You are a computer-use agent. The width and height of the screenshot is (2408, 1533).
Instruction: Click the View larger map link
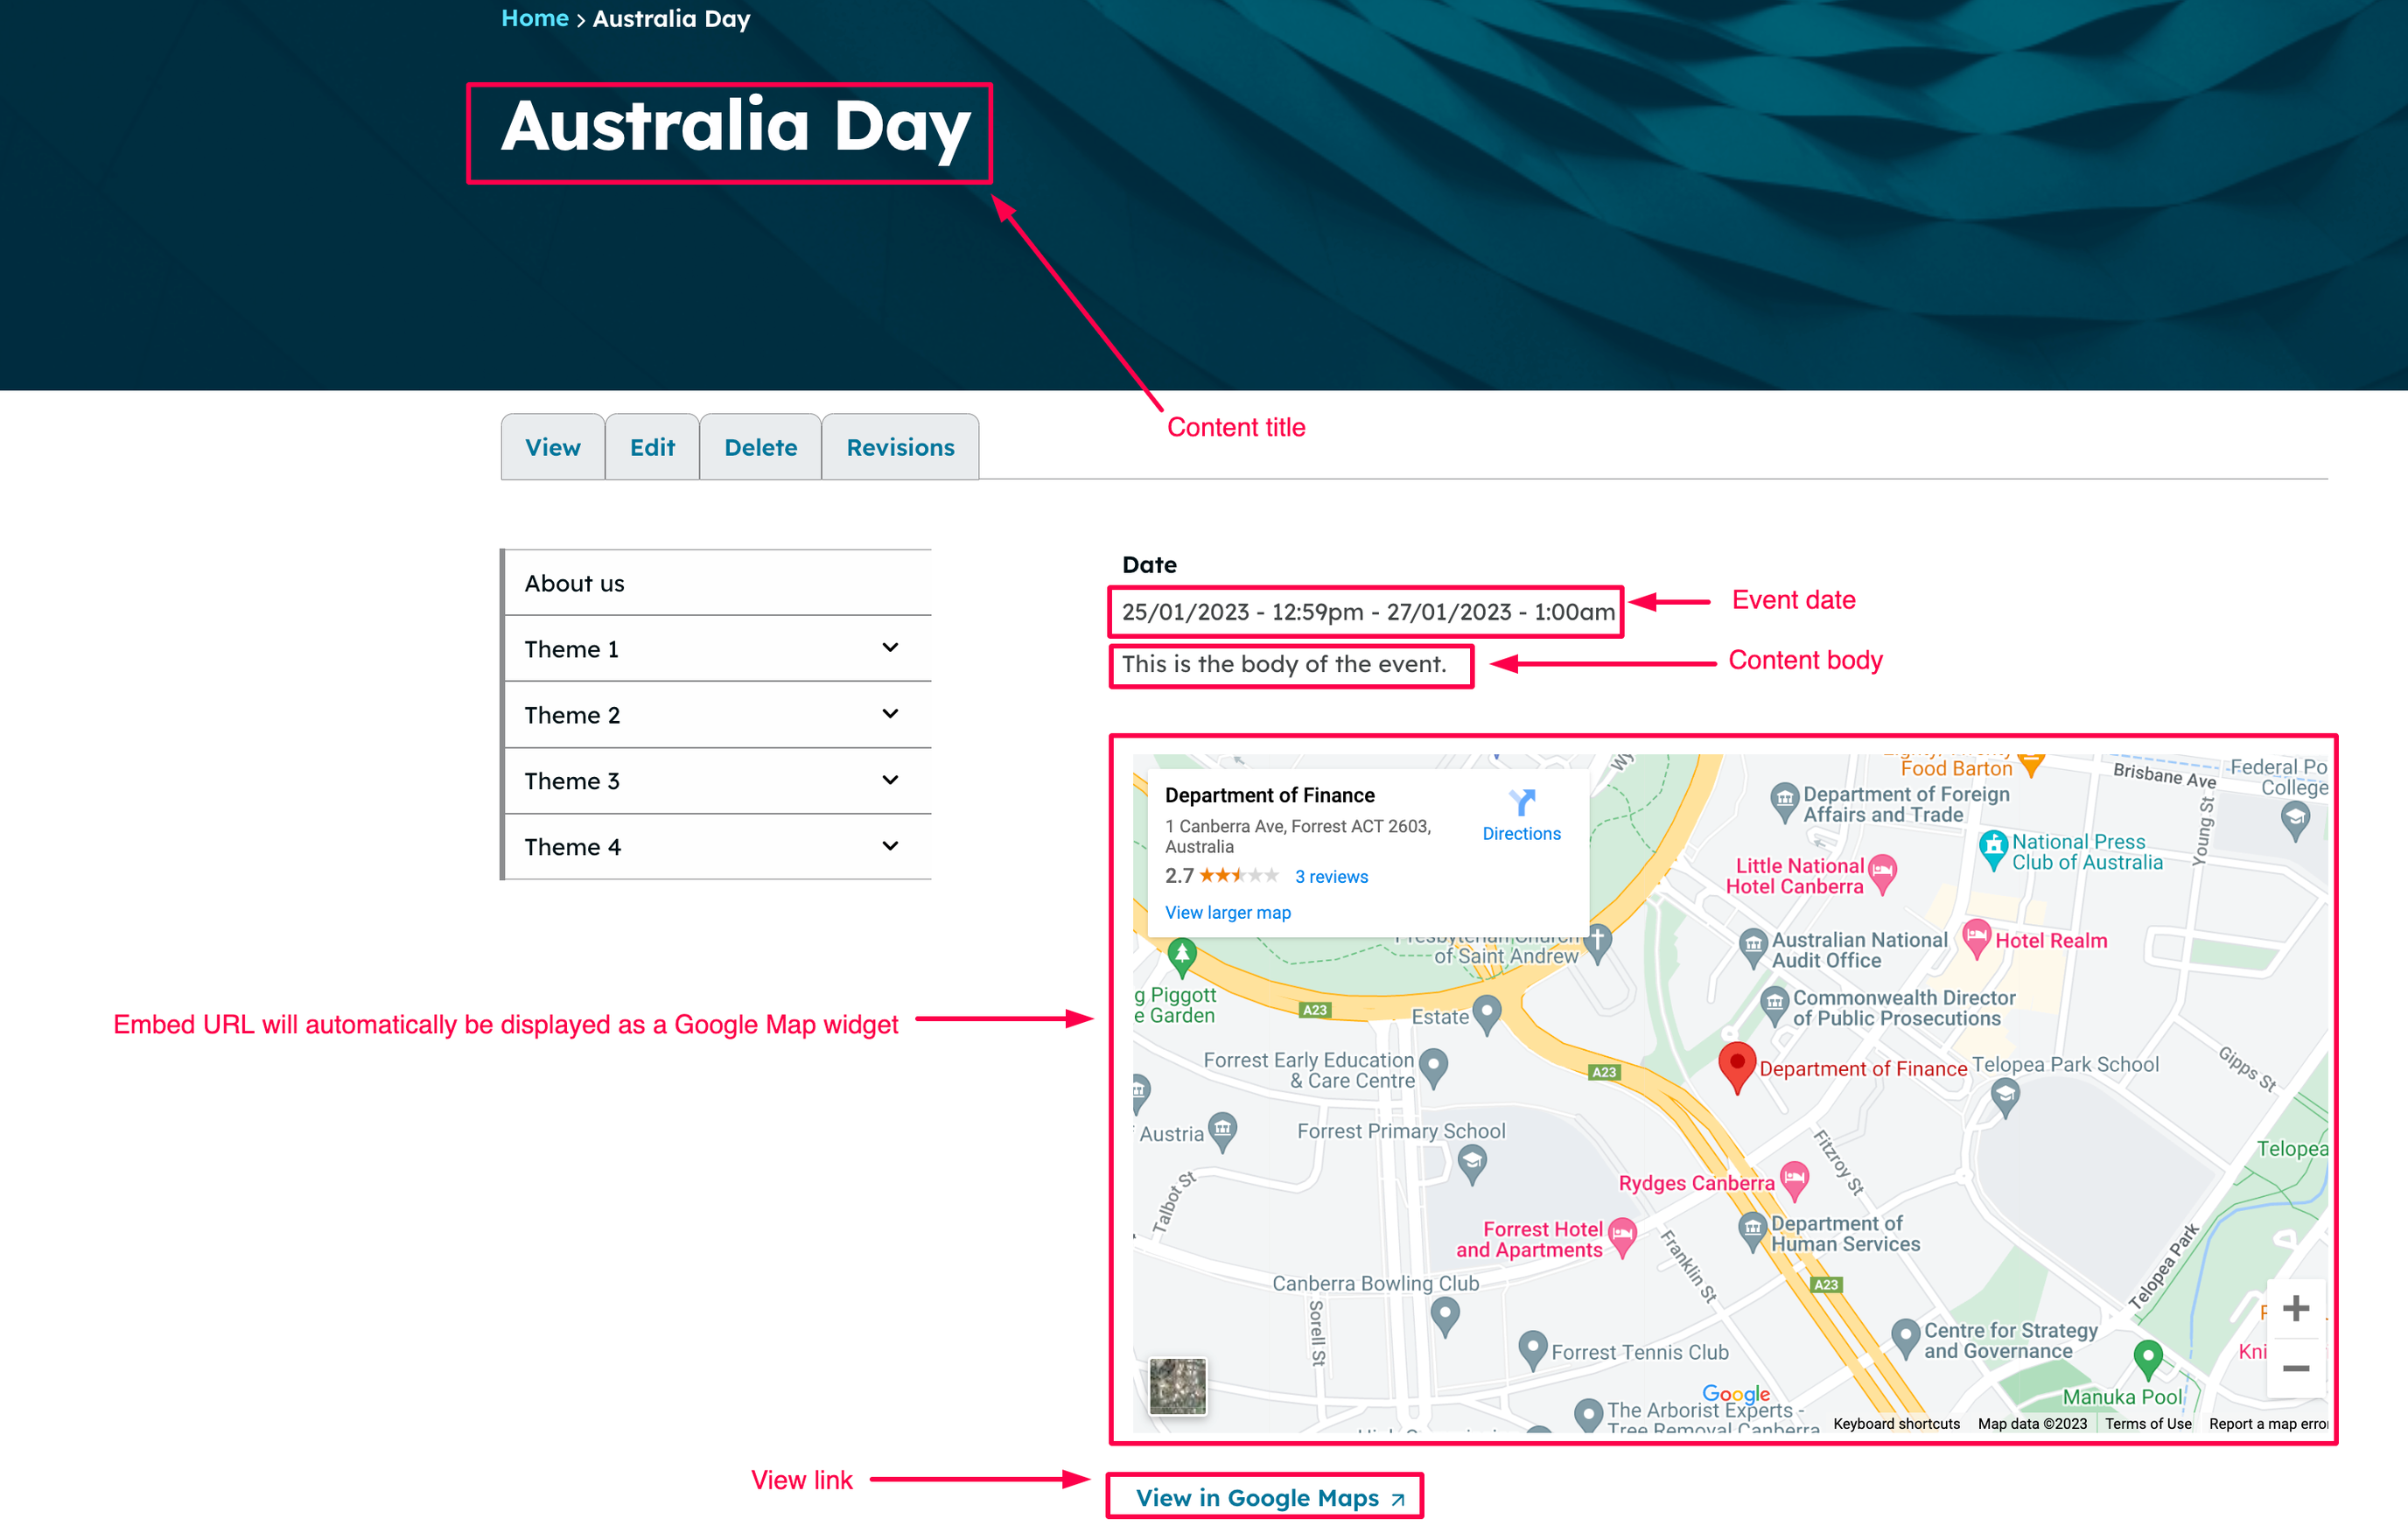(x=1227, y=912)
